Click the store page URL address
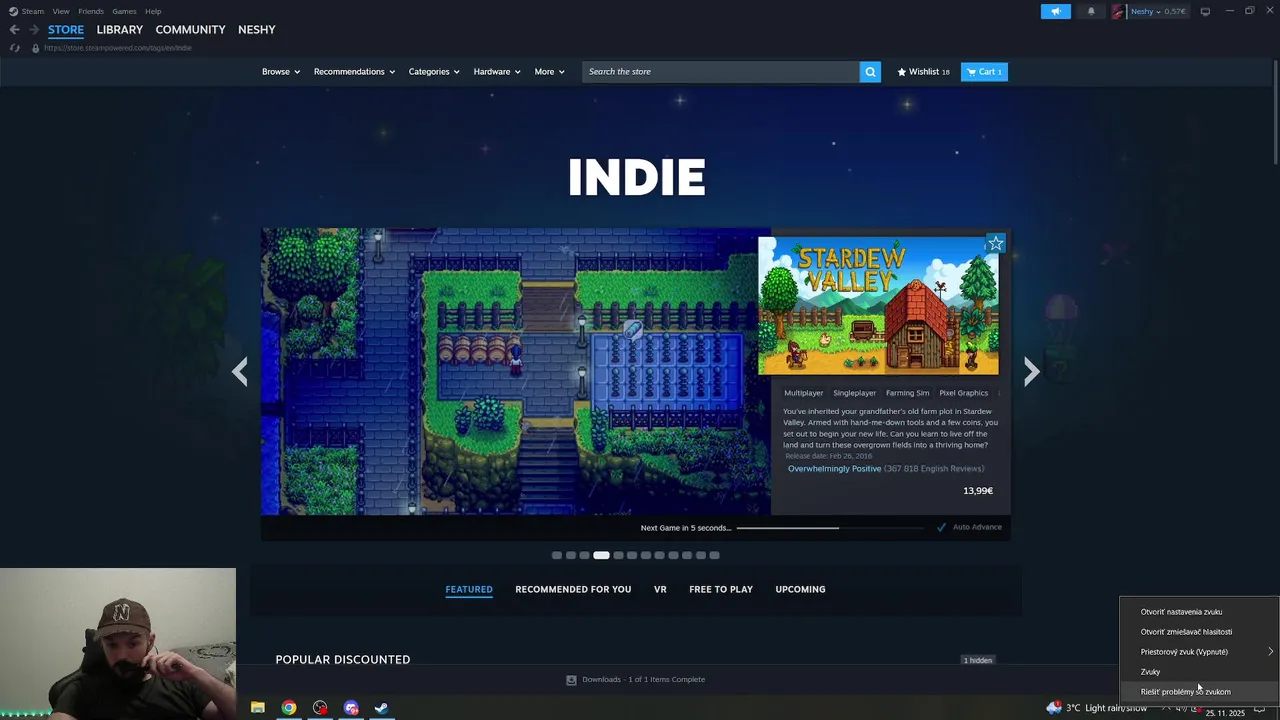This screenshot has height=720, width=1280. [x=118, y=48]
